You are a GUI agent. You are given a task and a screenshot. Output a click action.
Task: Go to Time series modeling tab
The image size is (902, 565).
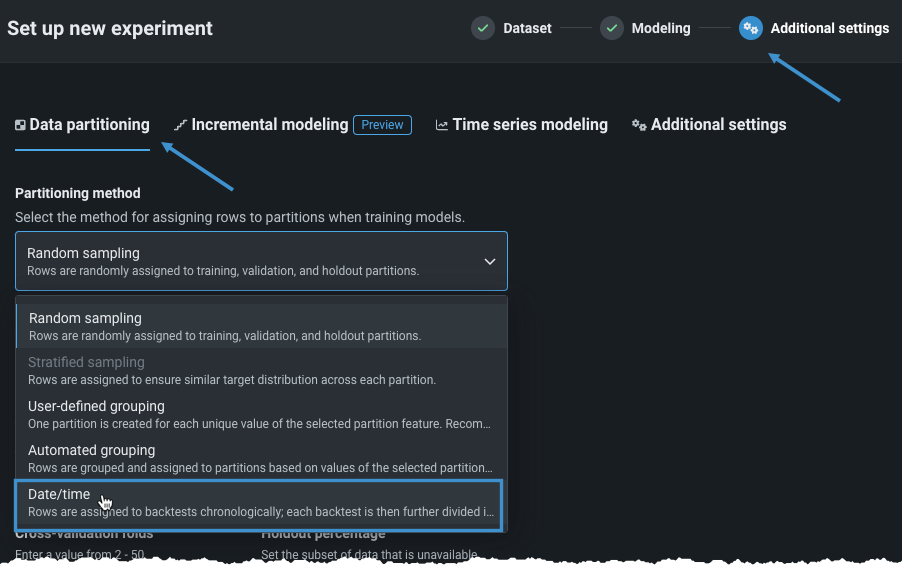[x=530, y=125]
